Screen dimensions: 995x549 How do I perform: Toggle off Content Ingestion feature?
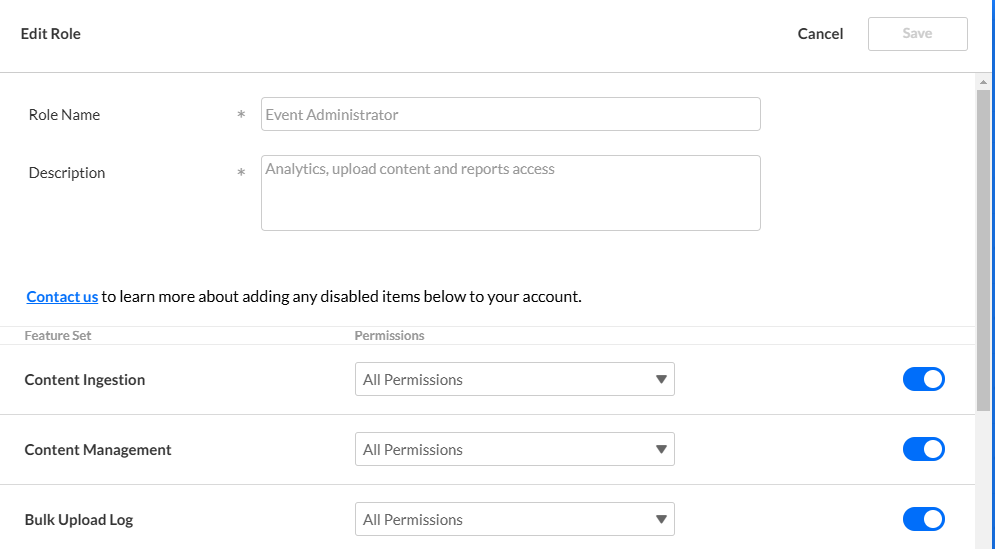tap(924, 379)
